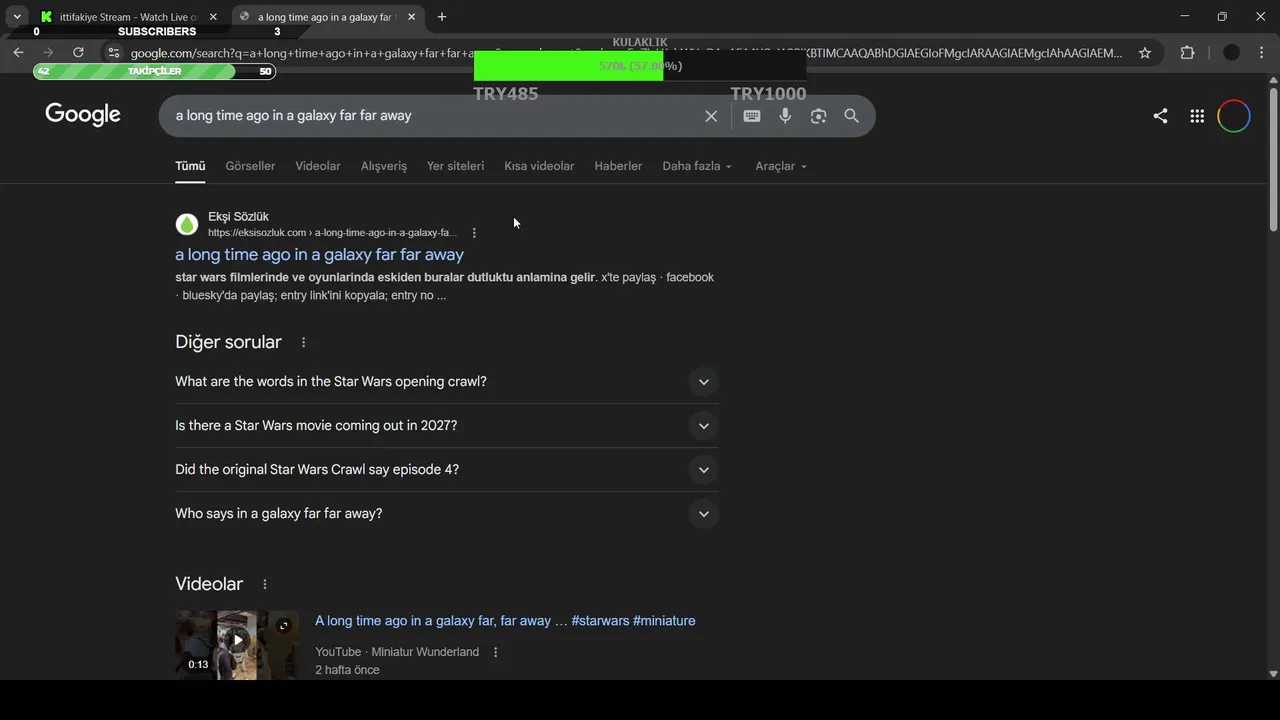Close the 'a long time ago' search tab
The width and height of the screenshot is (1280, 720).
click(411, 17)
